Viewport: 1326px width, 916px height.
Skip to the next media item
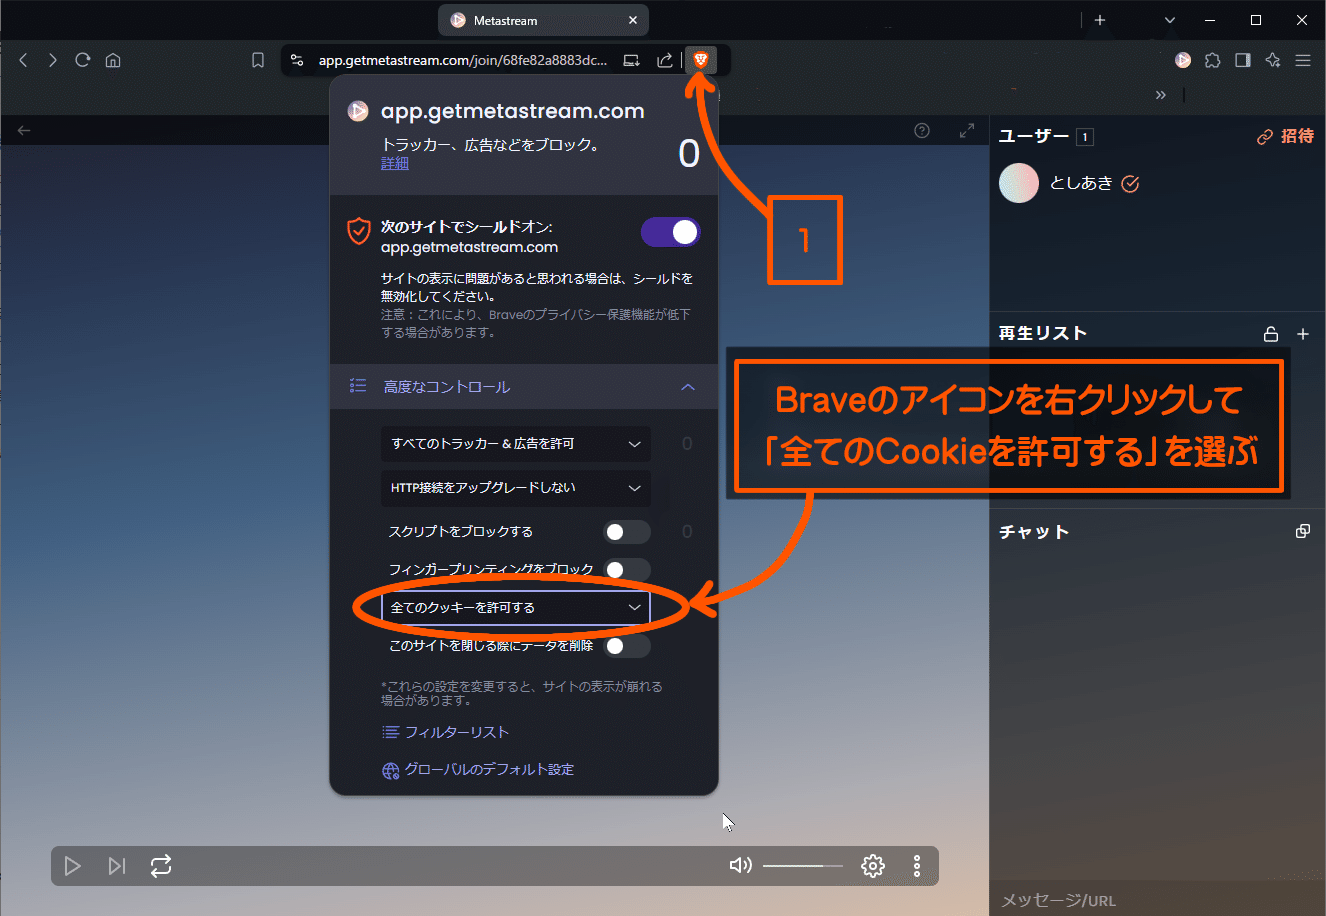(x=117, y=866)
